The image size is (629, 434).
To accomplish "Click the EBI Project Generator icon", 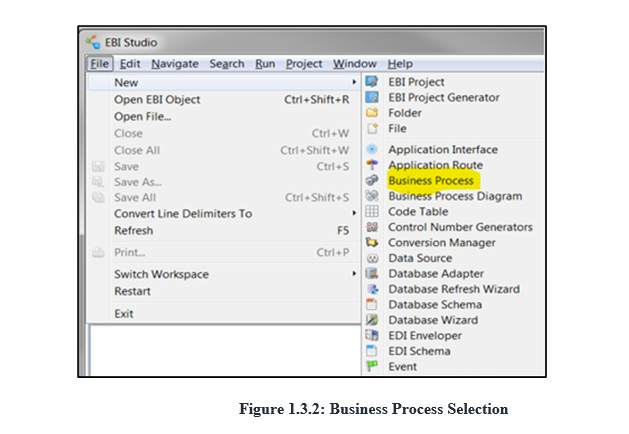I will 372,97.
